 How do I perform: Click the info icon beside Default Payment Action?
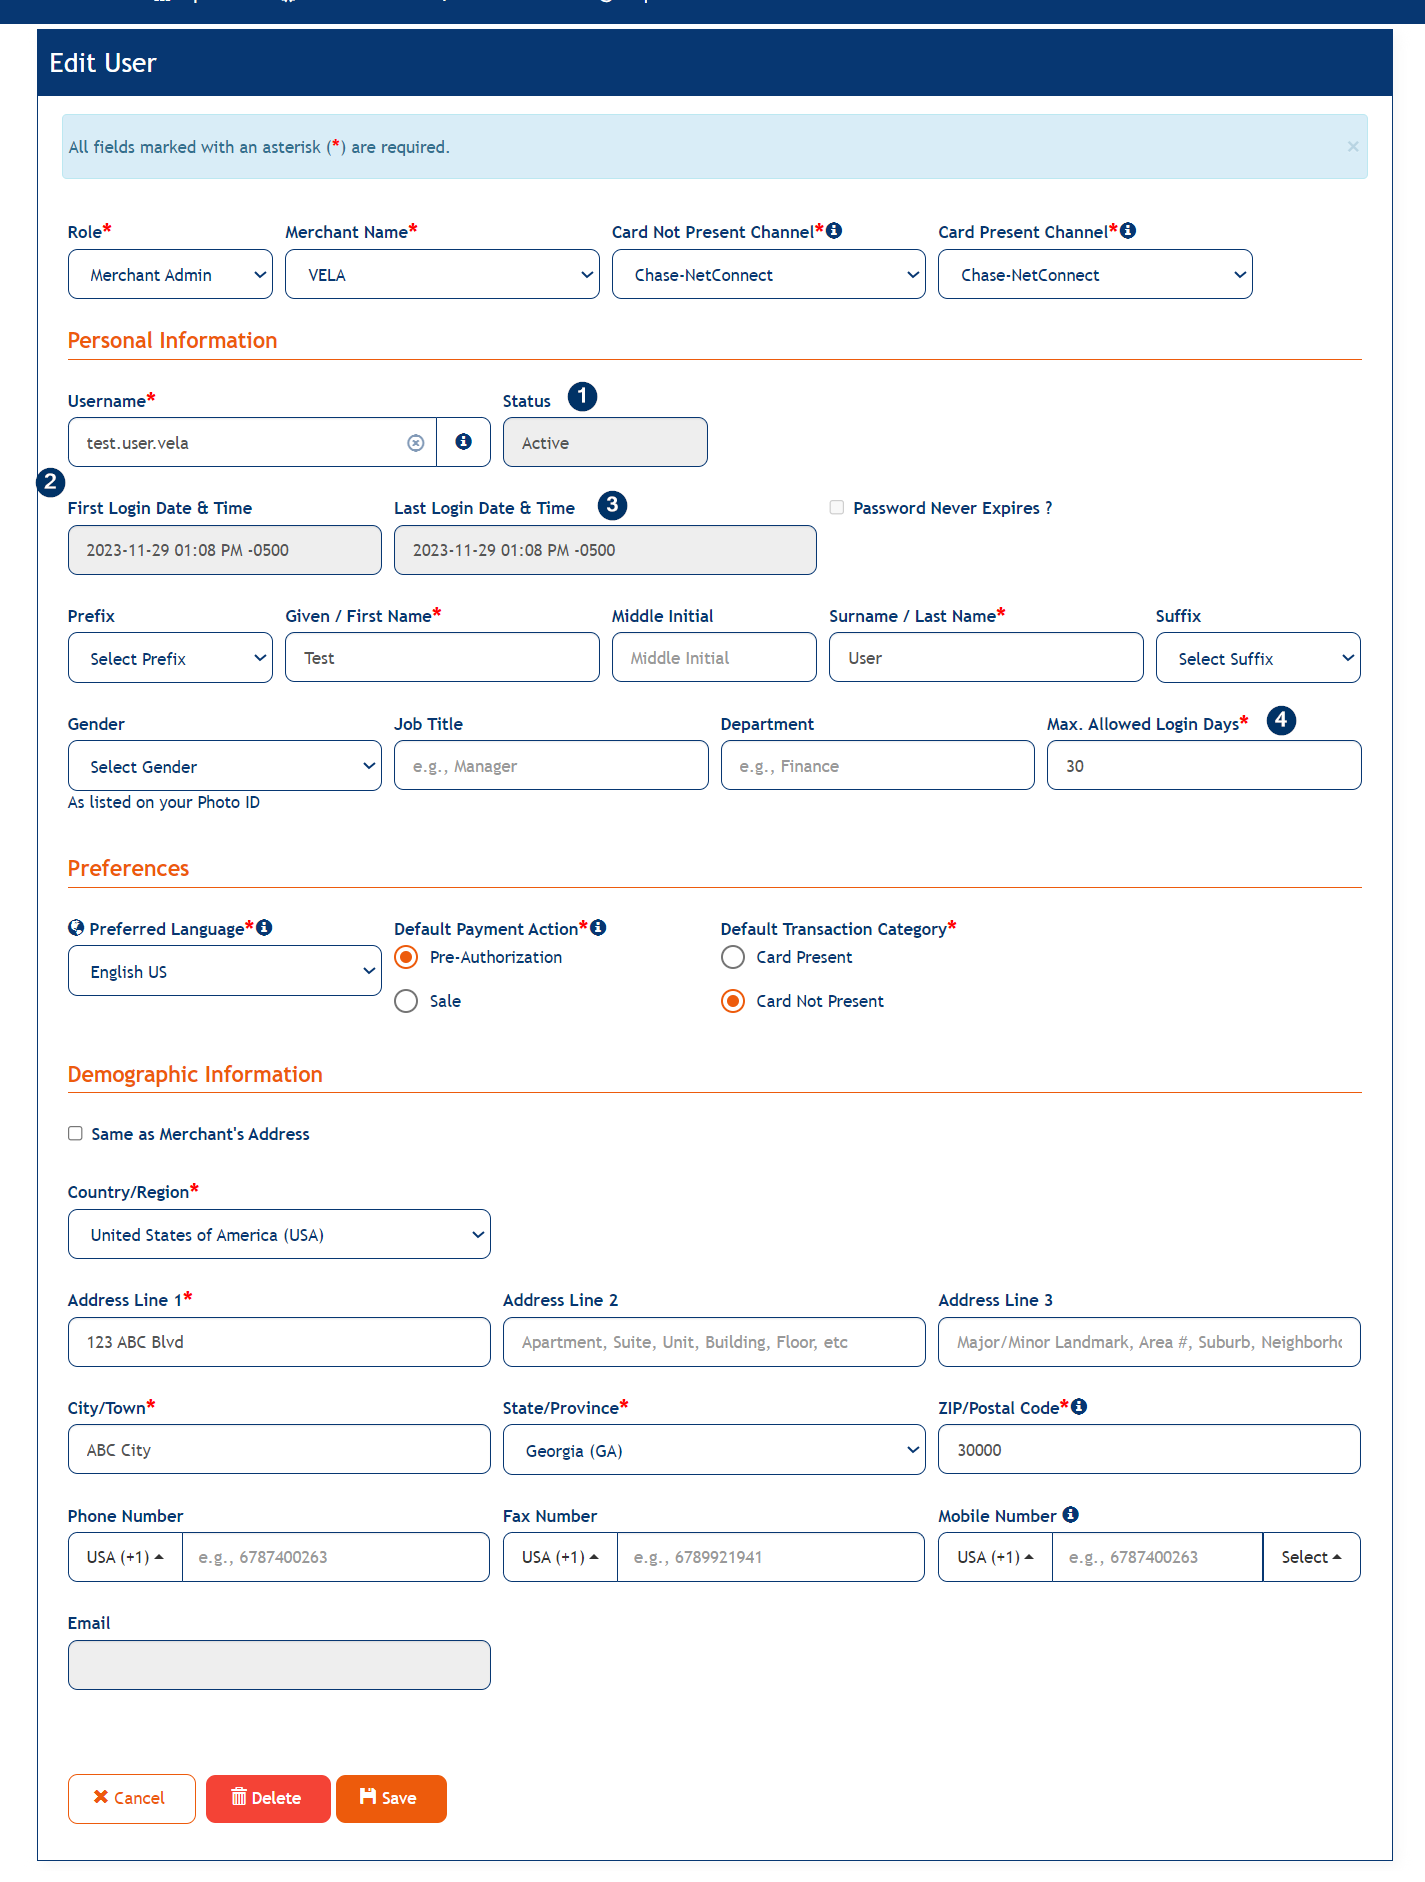[598, 928]
